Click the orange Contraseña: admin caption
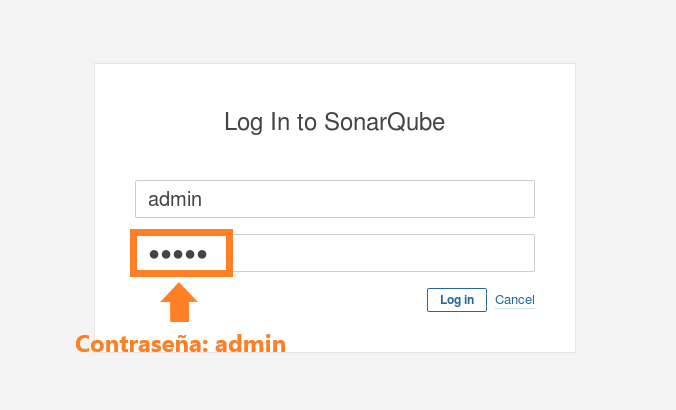 (x=181, y=344)
